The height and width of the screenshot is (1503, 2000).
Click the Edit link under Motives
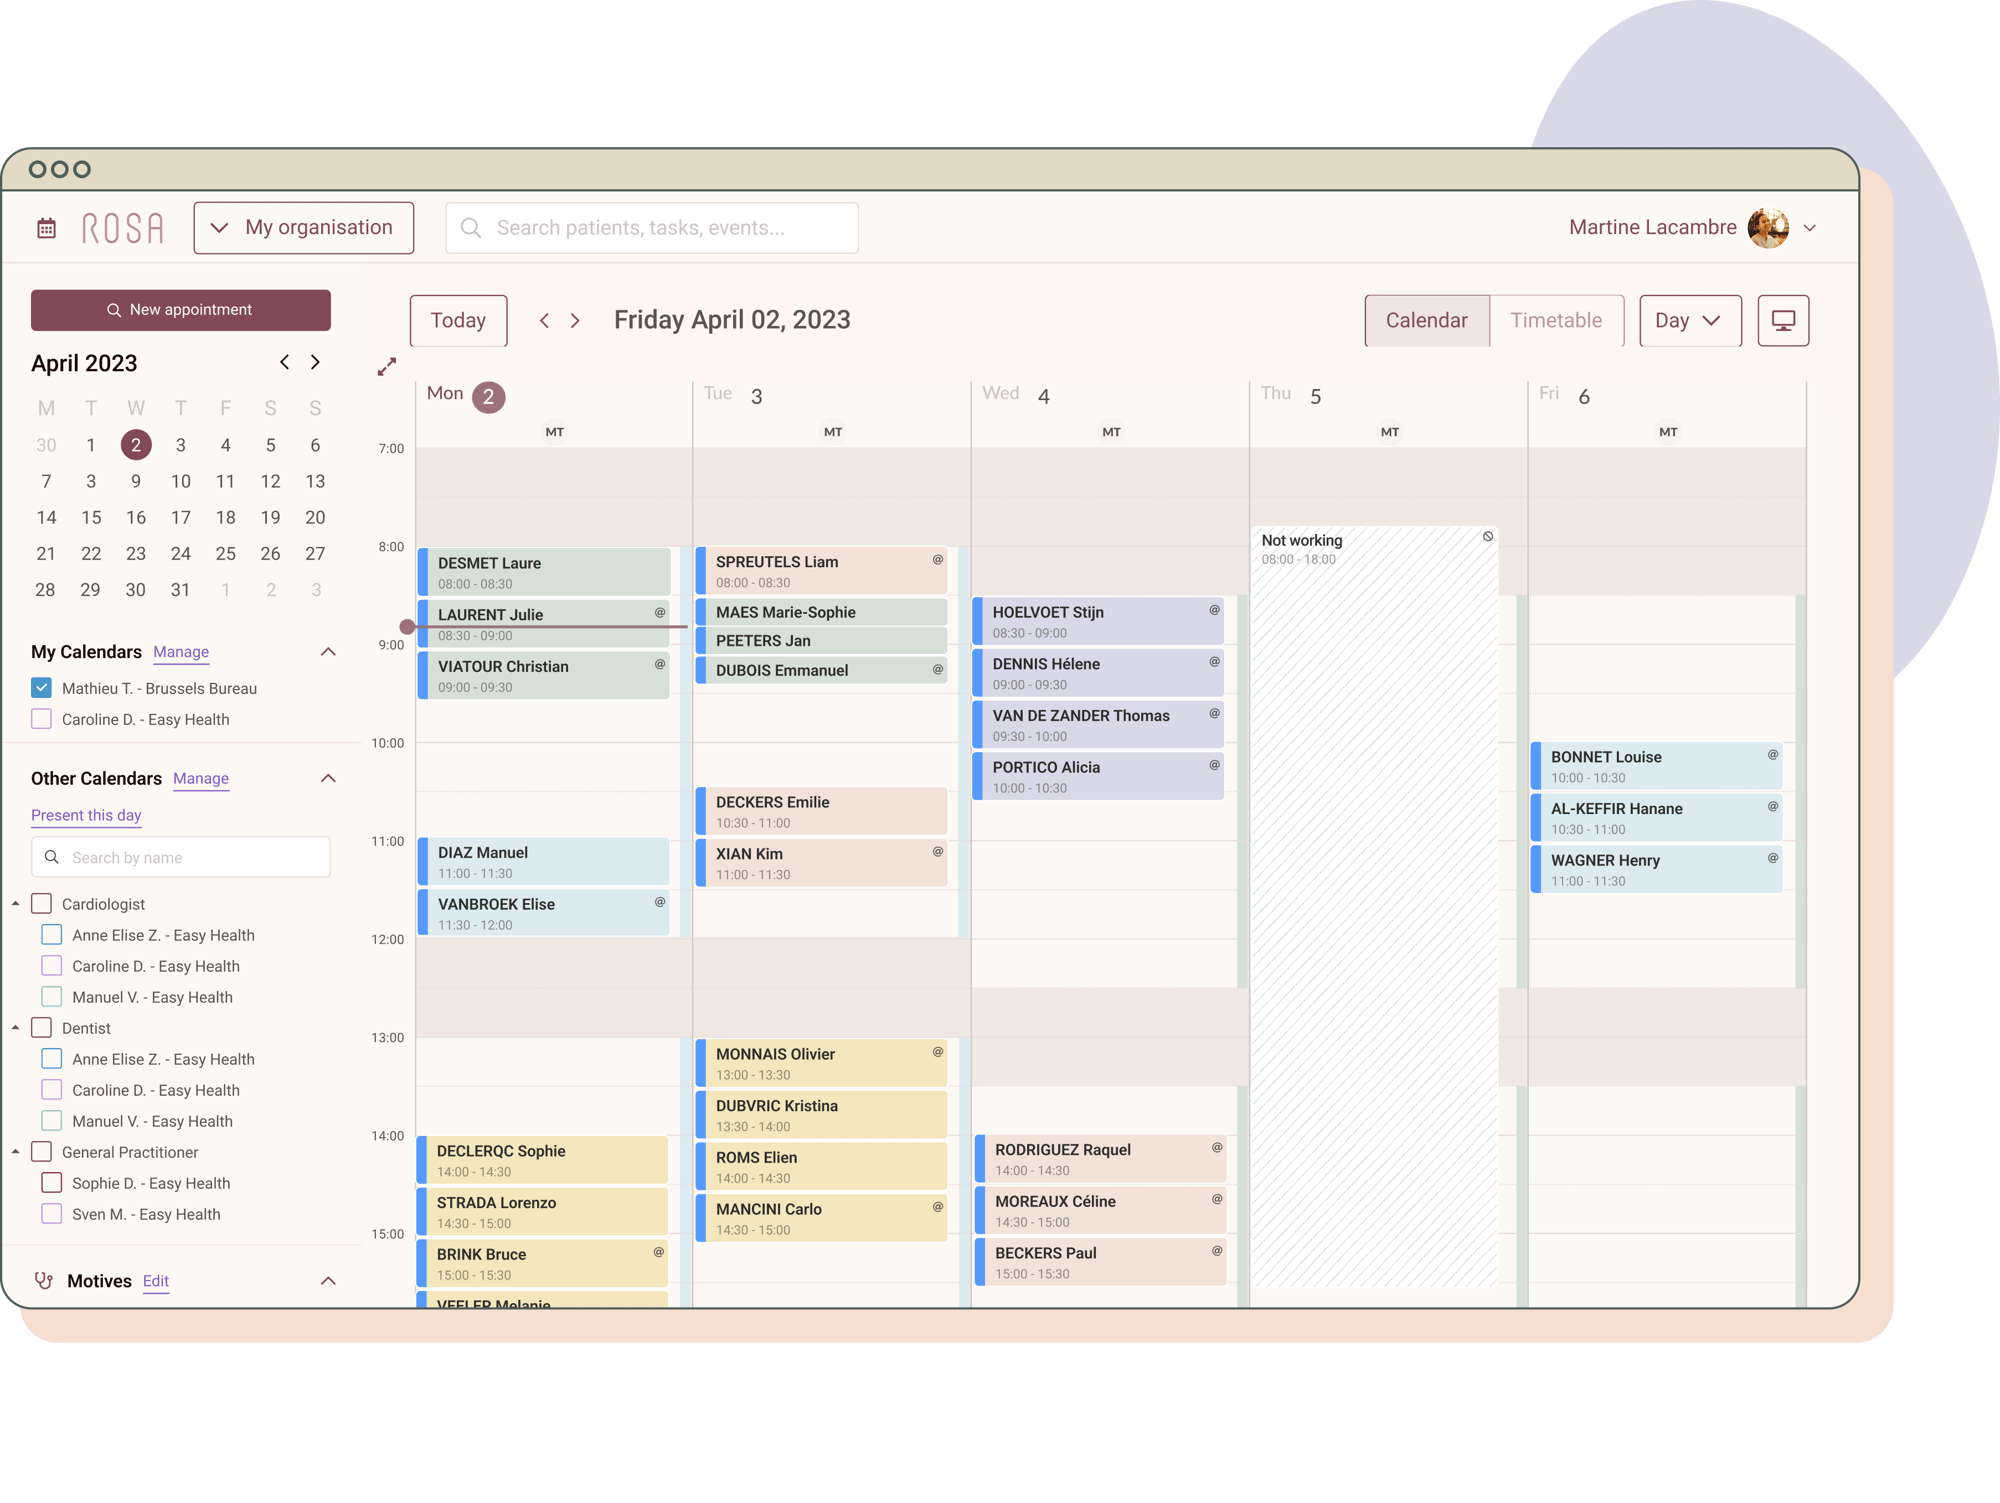coord(152,1280)
